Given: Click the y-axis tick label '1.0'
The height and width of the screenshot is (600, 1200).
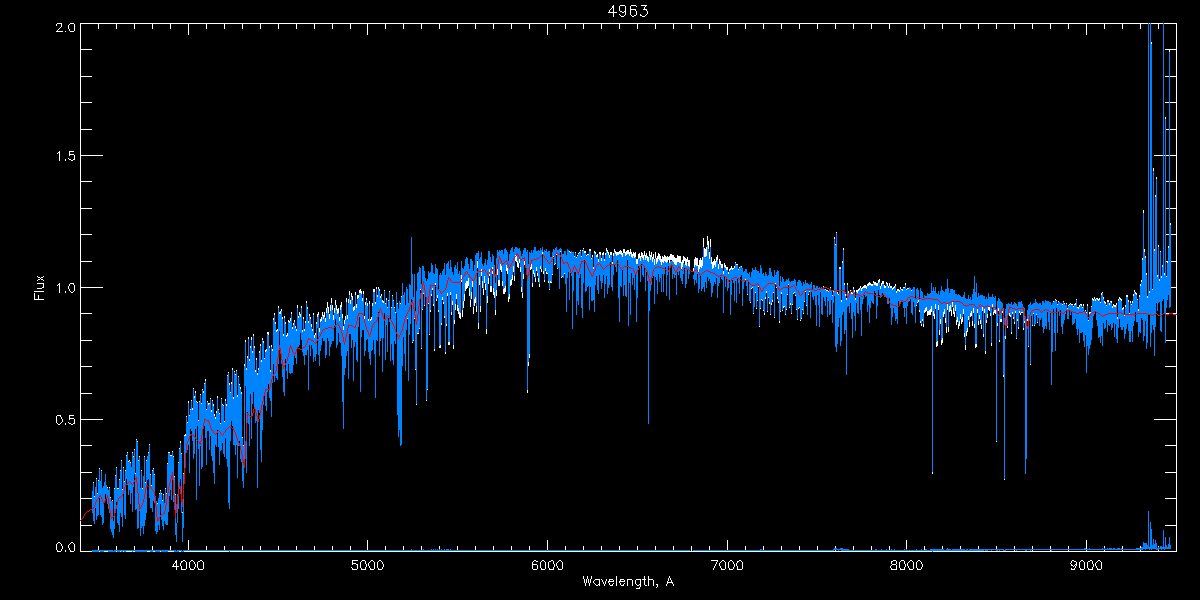Looking at the screenshot, I should [x=64, y=288].
